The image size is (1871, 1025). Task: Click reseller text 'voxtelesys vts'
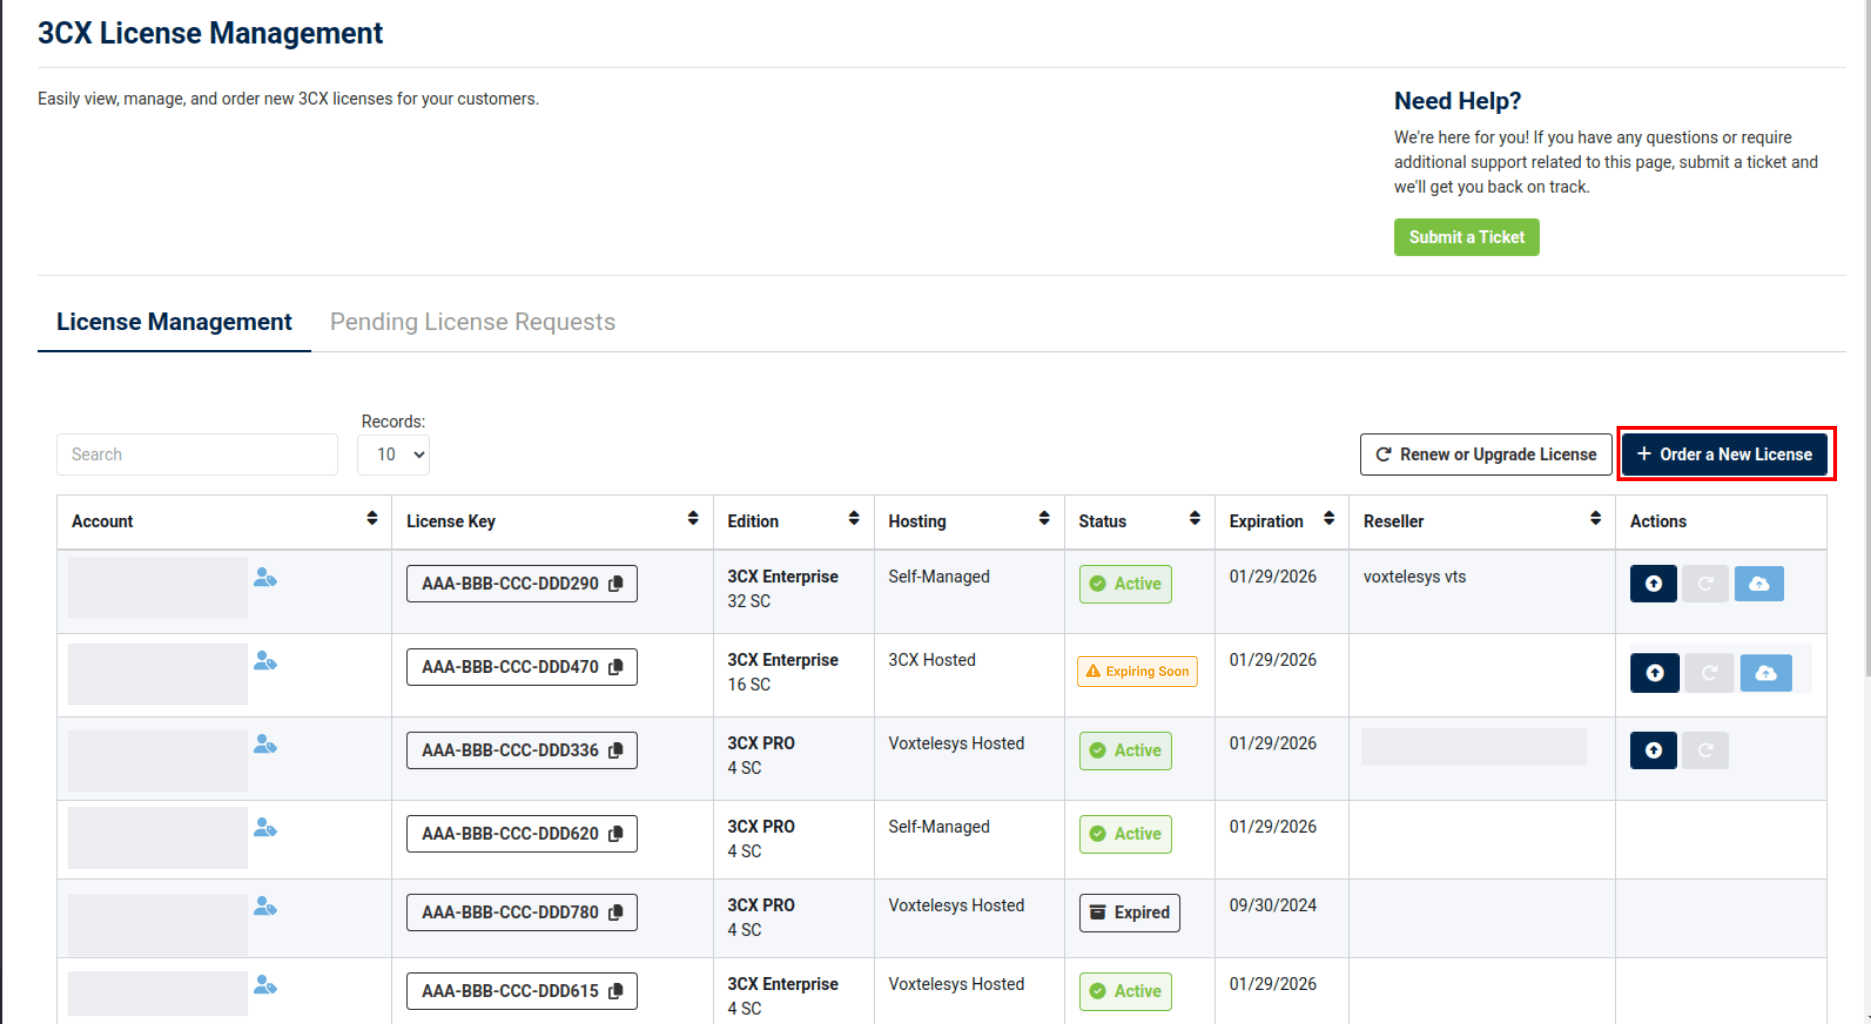coord(1414,577)
